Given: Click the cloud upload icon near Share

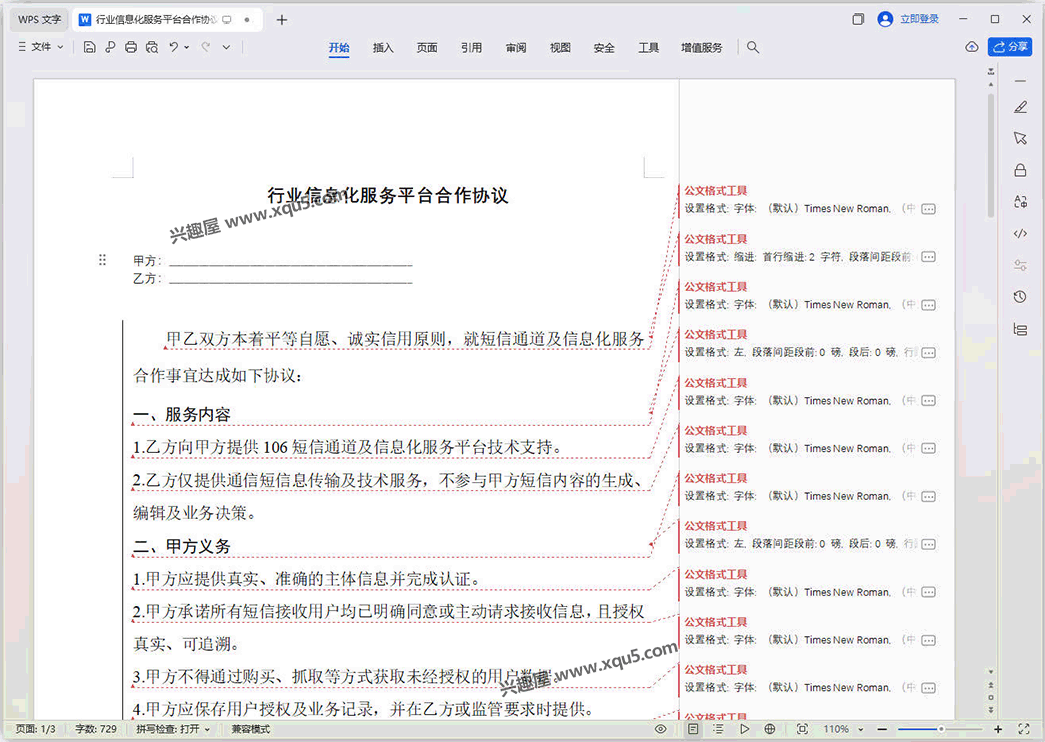Looking at the screenshot, I should [972, 47].
